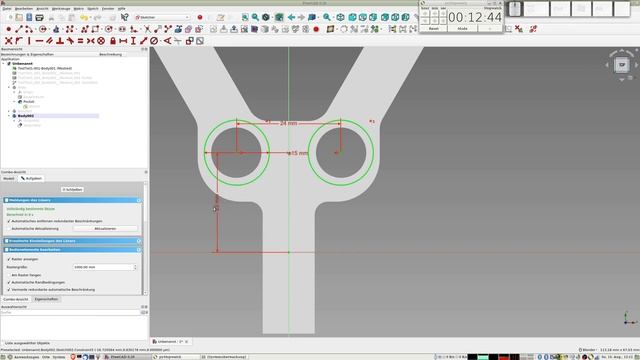
Task: Select the Create Circle sketch tool
Action: click(42, 29)
